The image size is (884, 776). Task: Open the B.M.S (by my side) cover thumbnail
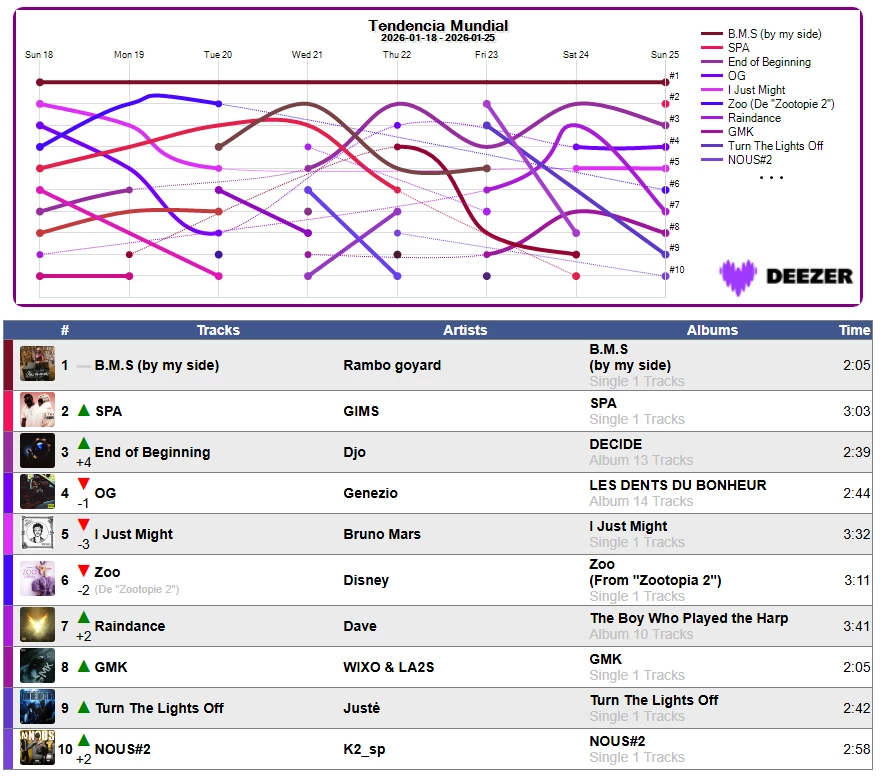[x=37, y=364]
